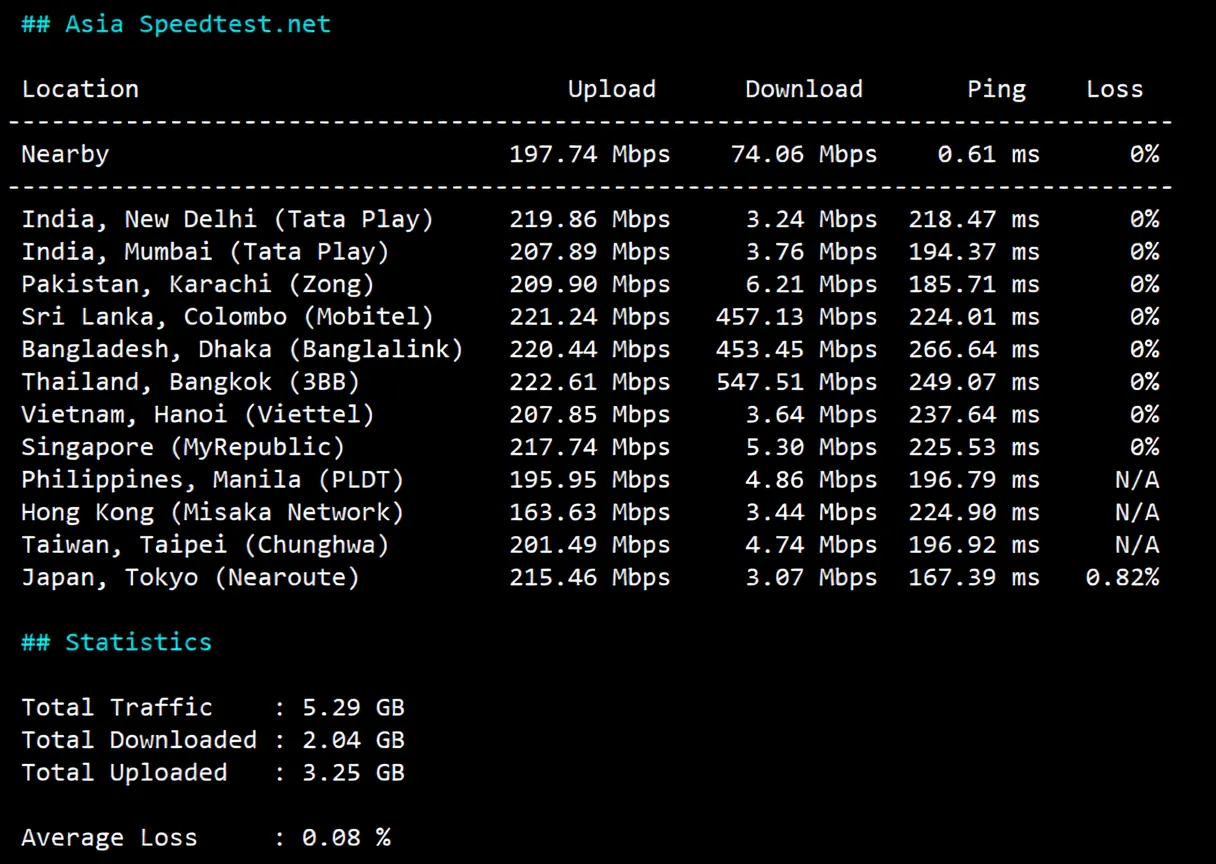Select the 'Nearby' row label
Image resolution: width=1216 pixels, height=864 pixels.
click(65, 154)
